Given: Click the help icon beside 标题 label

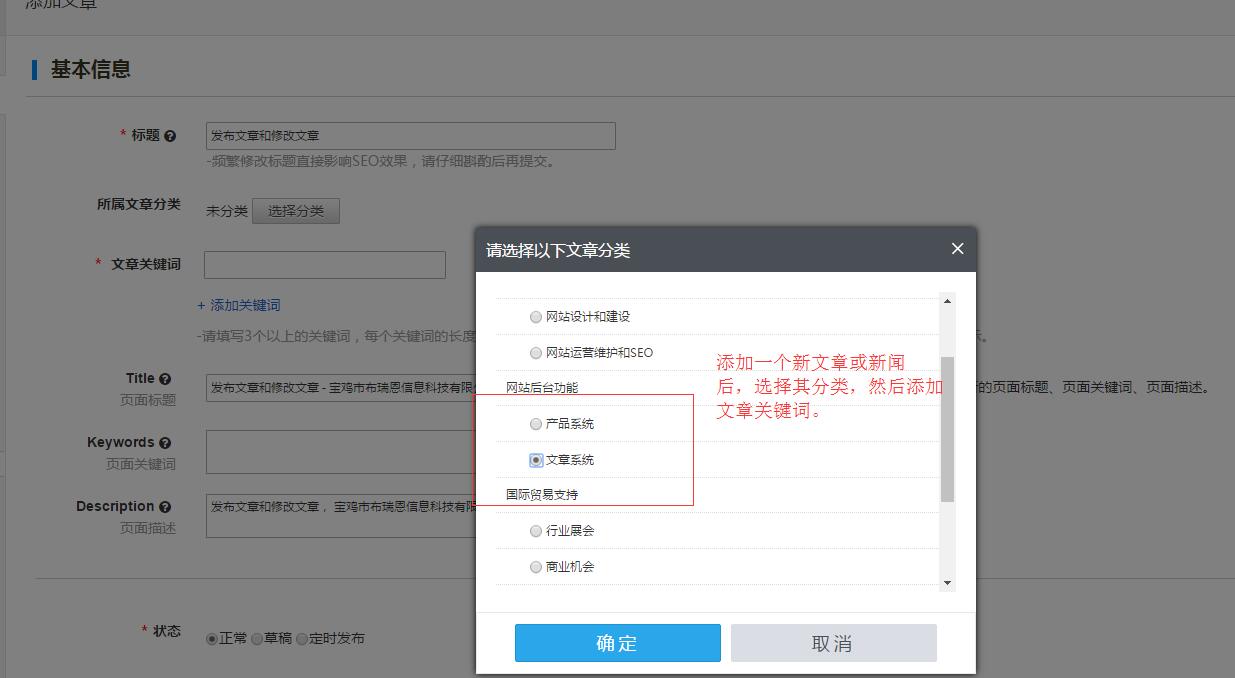Looking at the screenshot, I should pyautogui.click(x=170, y=136).
